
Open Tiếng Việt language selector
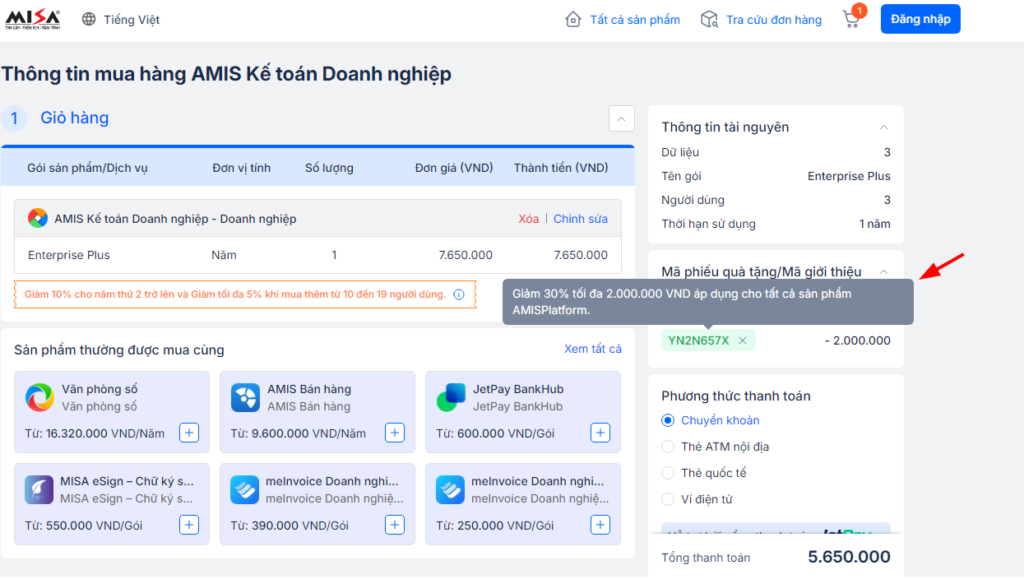tap(131, 20)
